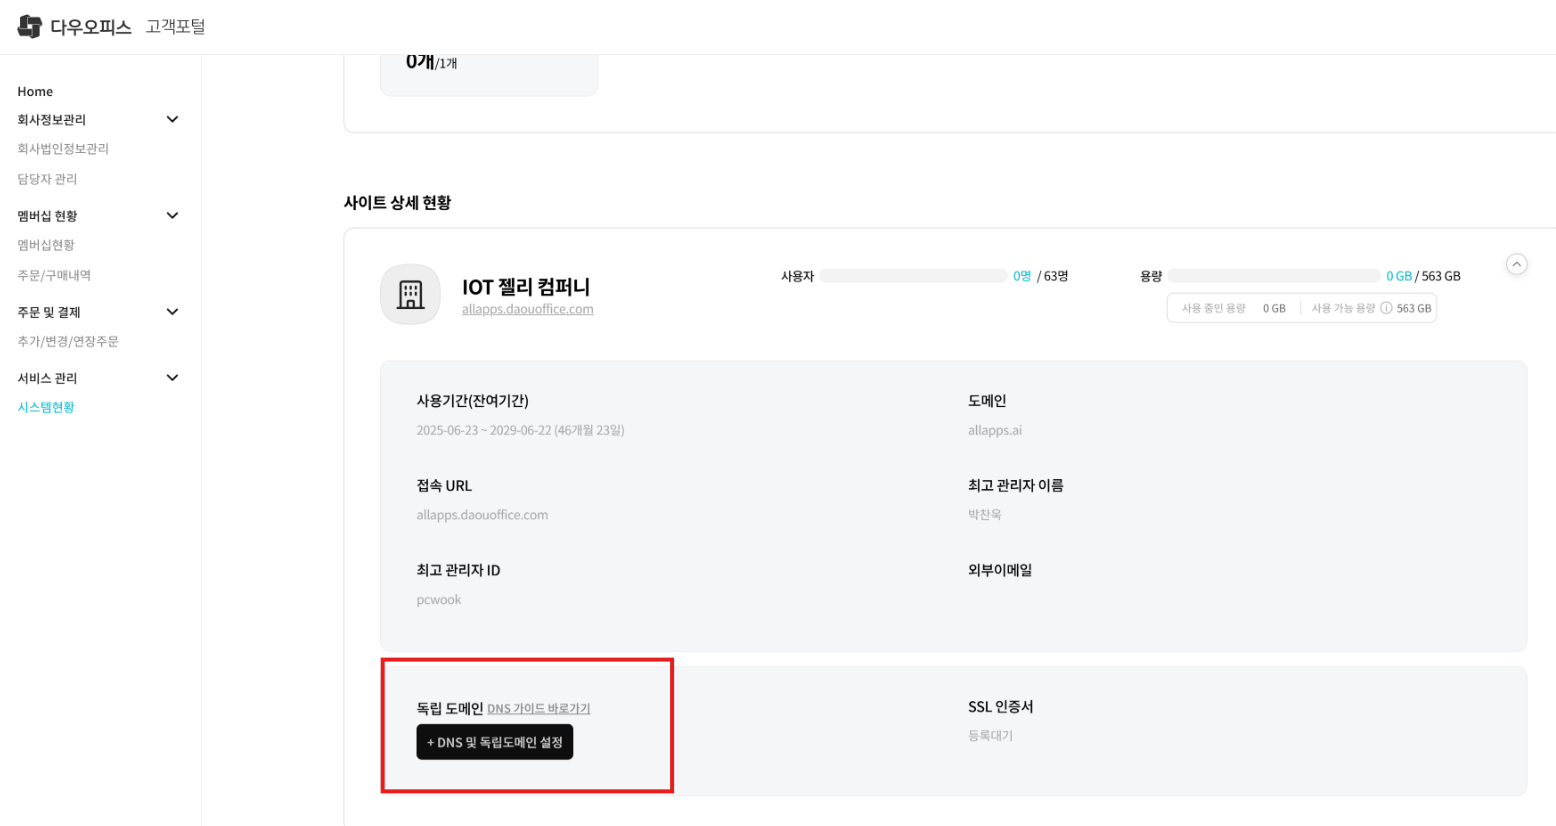Viewport: 1556px width, 826px height.
Task: Click the 용량 storage progress bar
Action: (x=1273, y=276)
